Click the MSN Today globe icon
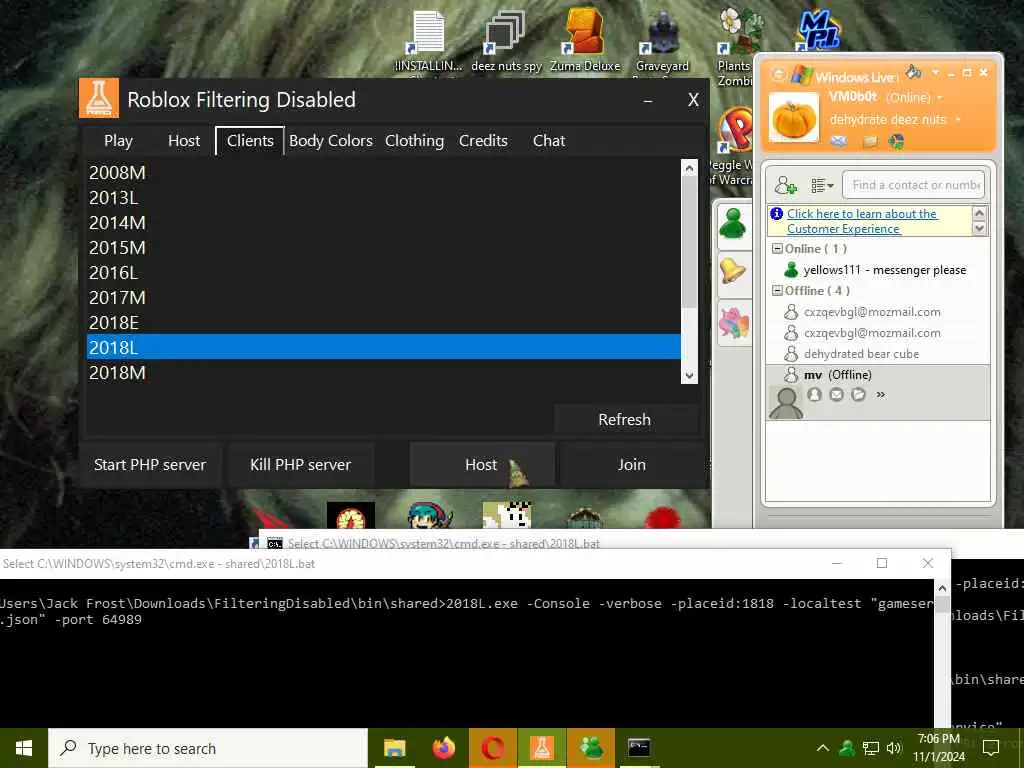 (897, 141)
